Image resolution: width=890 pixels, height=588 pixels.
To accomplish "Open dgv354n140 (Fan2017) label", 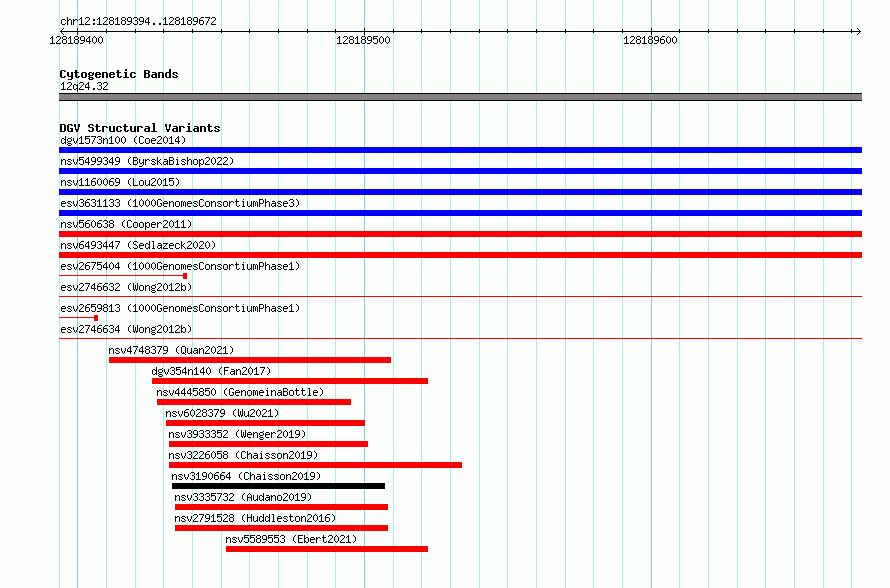I will pos(211,371).
